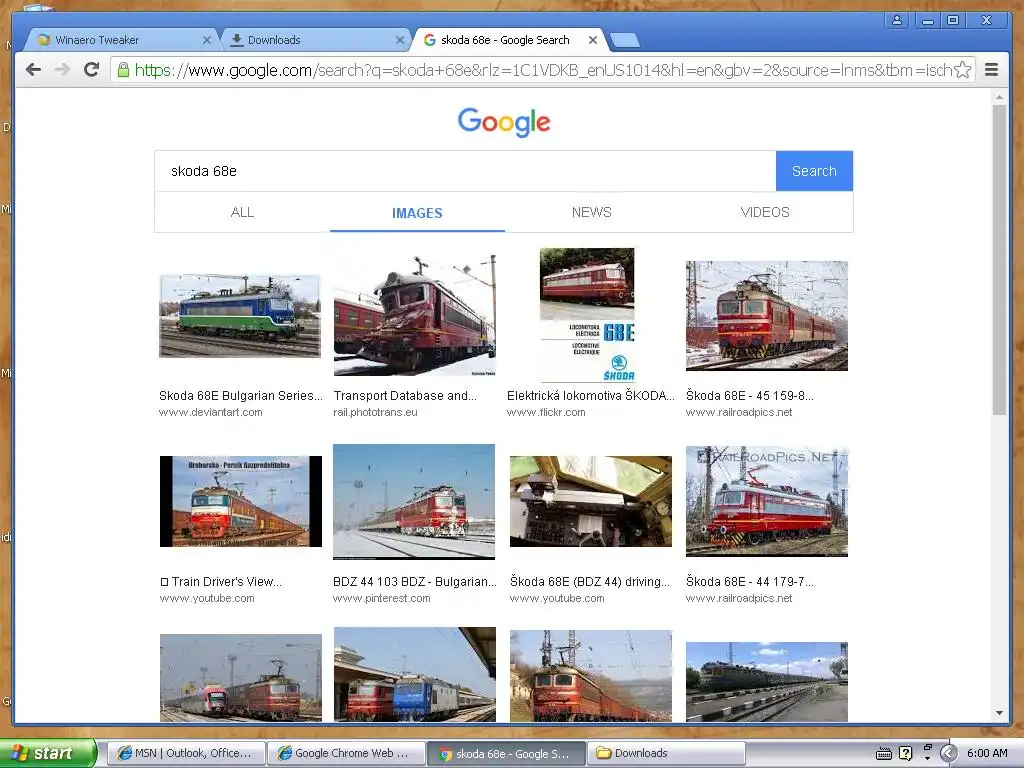Click the blue Search button
Image resolution: width=1024 pixels, height=768 pixels.
point(814,171)
